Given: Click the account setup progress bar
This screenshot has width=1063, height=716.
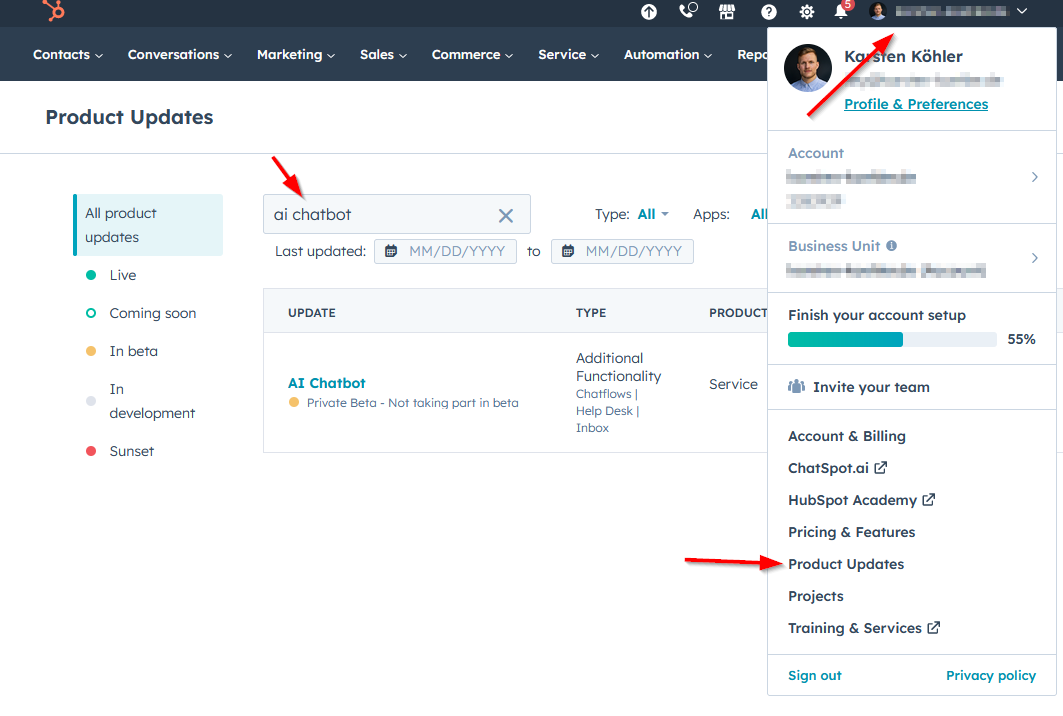Looking at the screenshot, I should pyautogui.click(x=891, y=339).
